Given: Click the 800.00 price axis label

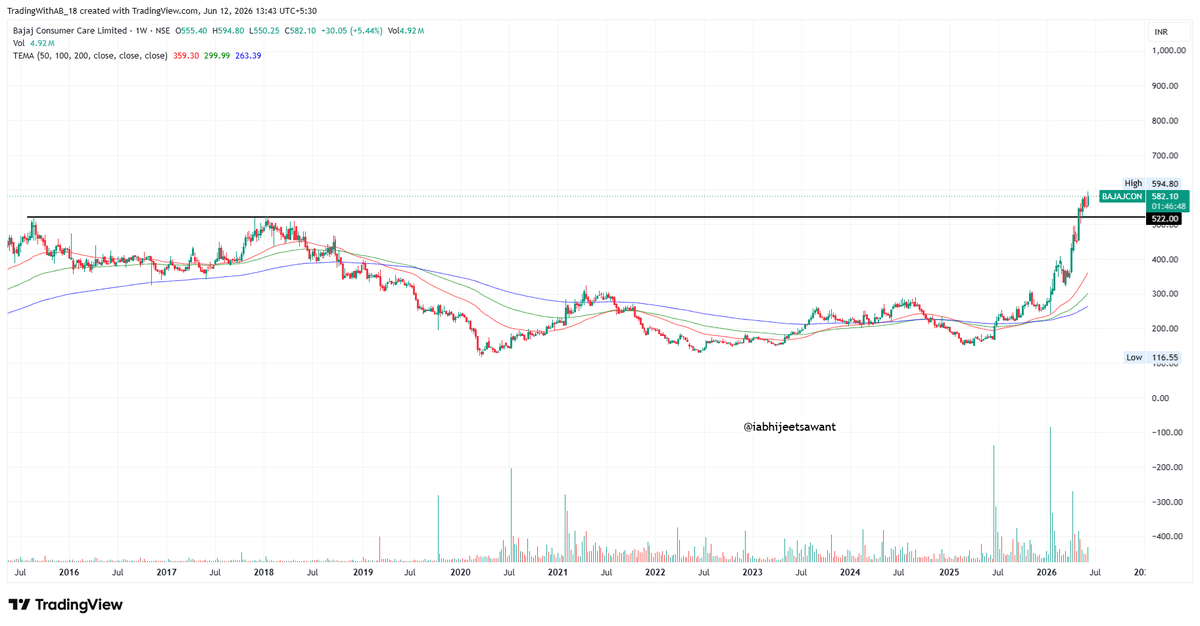Looking at the screenshot, I should (x=1166, y=121).
